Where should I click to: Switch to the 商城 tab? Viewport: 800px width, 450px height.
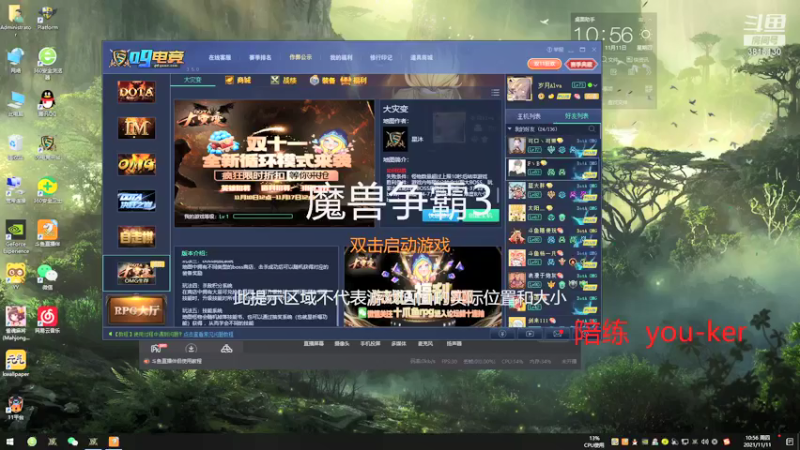(238, 80)
